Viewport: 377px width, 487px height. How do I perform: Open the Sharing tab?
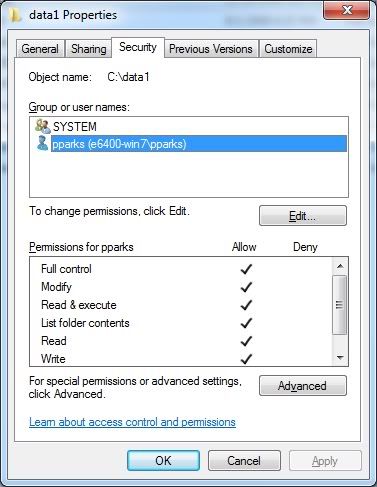(x=89, y=49)
